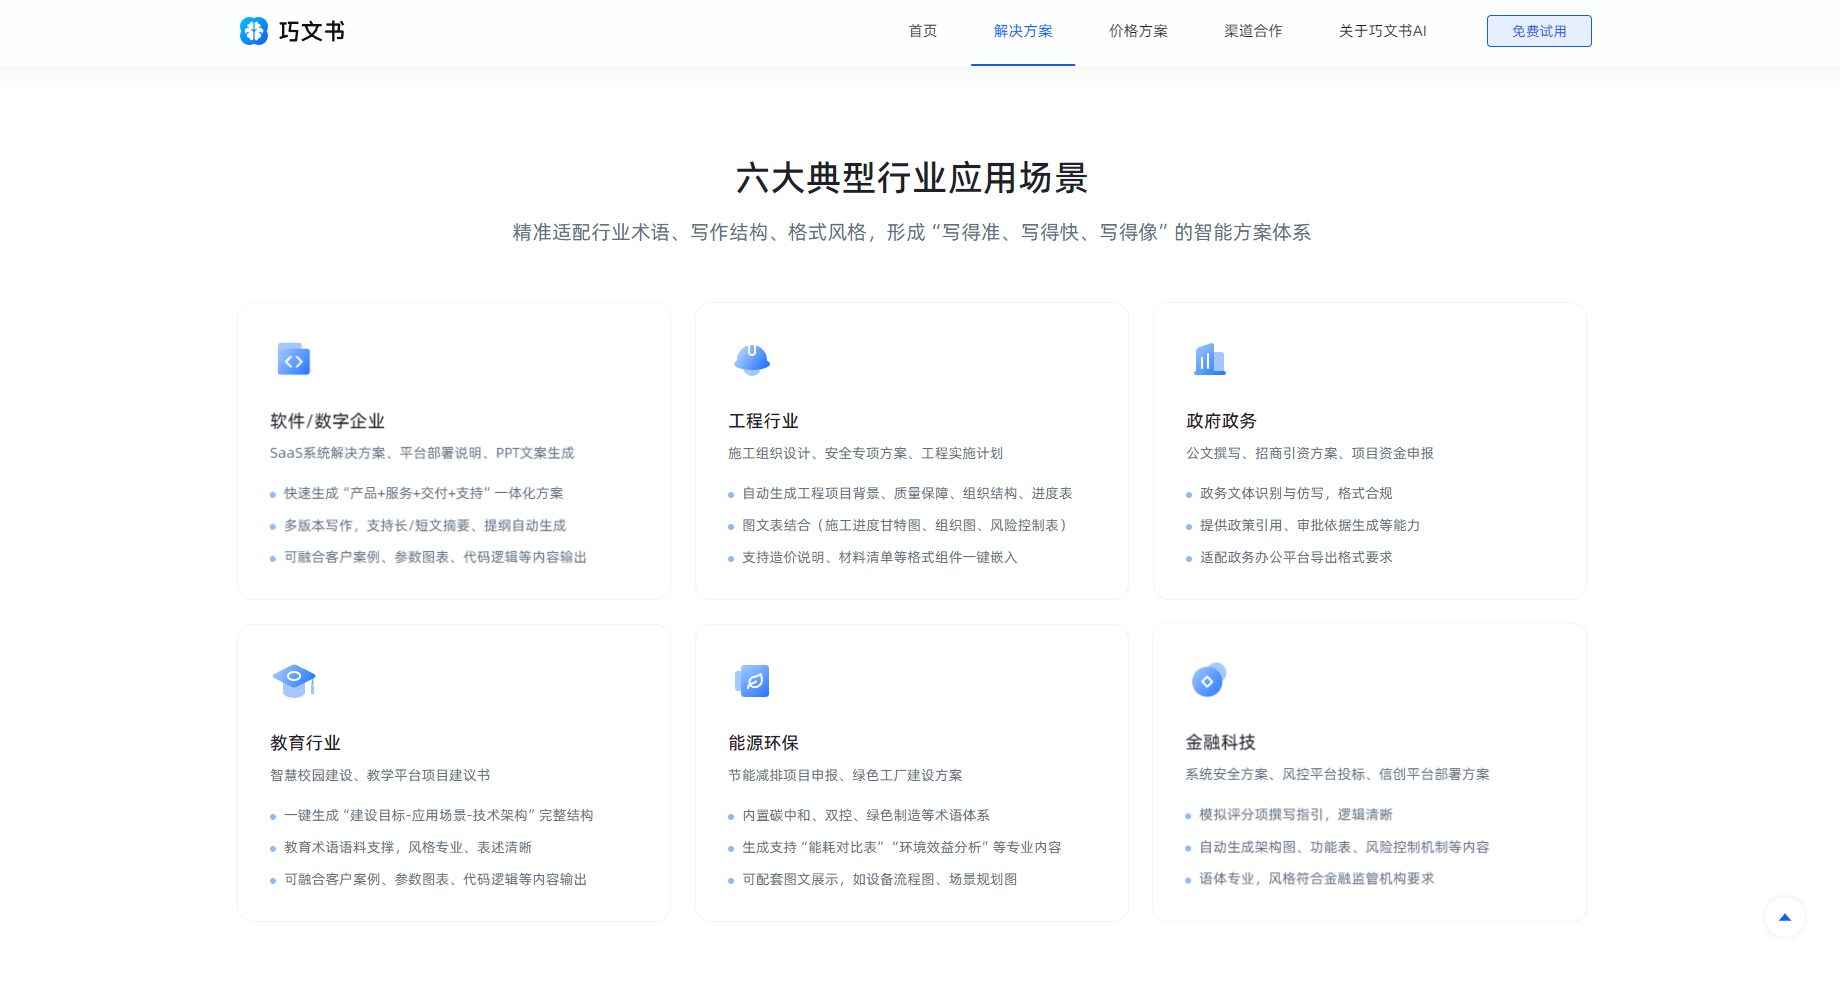Open 关于巧文书AI page
Screen dimensions: 1840x996
click(x=1382, y=31)
